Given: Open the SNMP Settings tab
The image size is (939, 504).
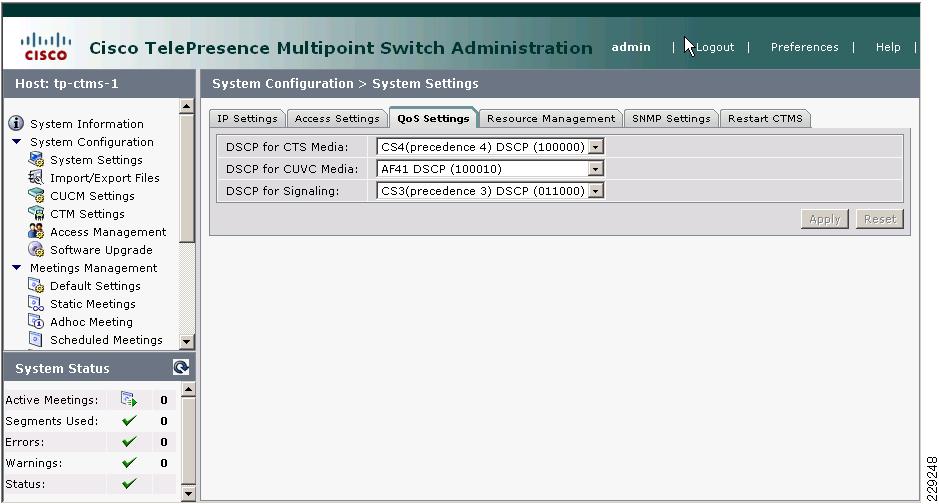Looking at the screenshot, I should [671, 119].
